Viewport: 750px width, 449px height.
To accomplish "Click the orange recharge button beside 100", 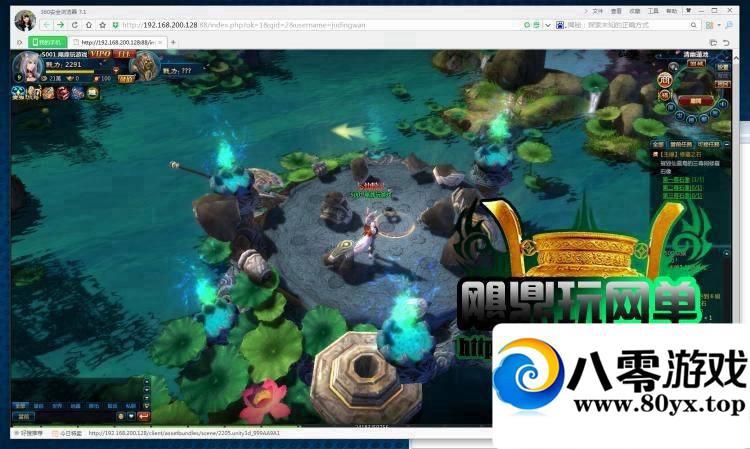I will [126, 78].
